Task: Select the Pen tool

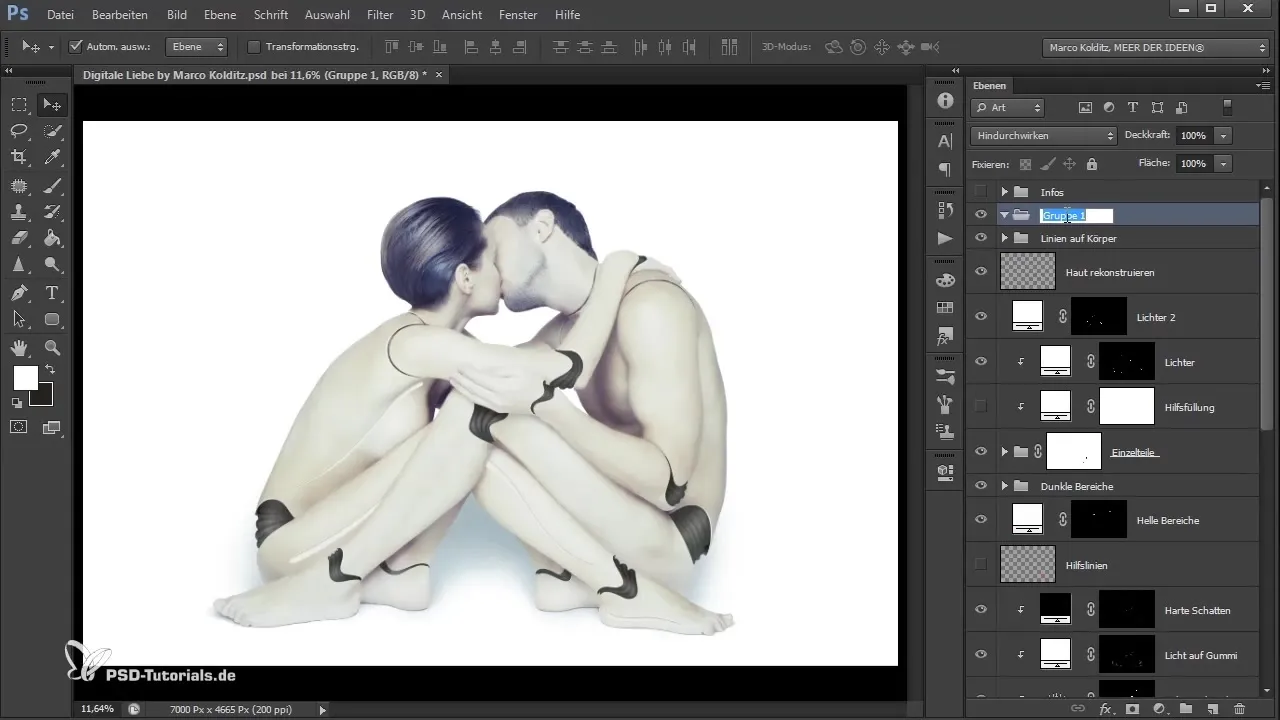Action: click(19, 293)
